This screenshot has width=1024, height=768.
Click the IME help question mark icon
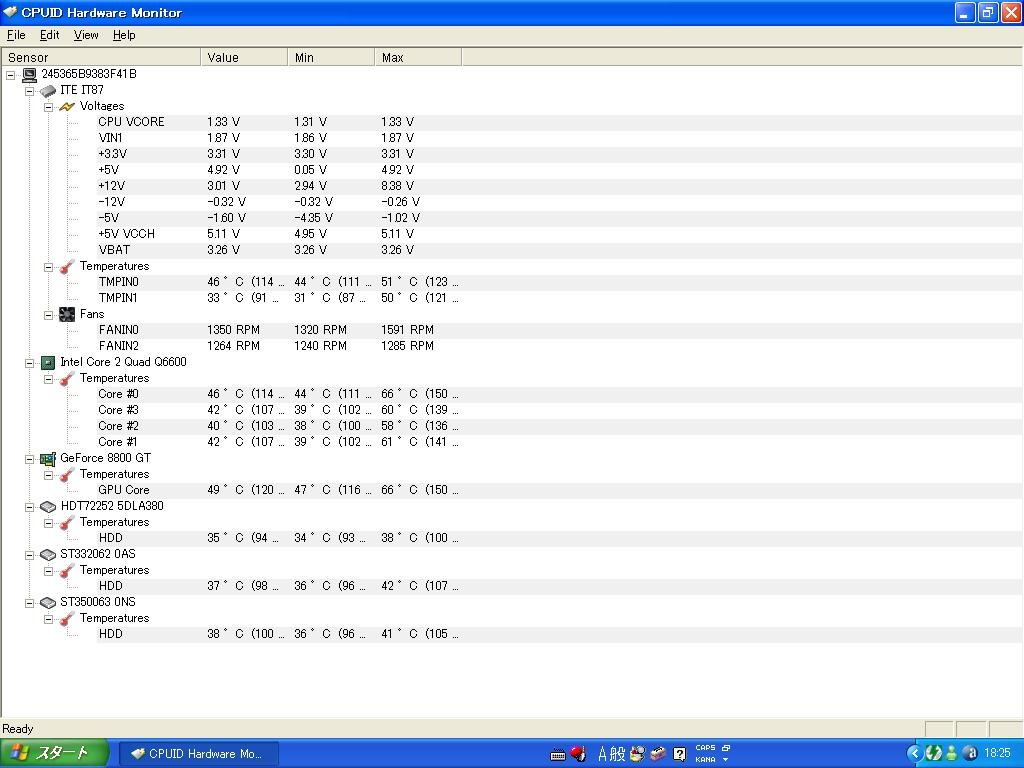(x=679, y=754)
